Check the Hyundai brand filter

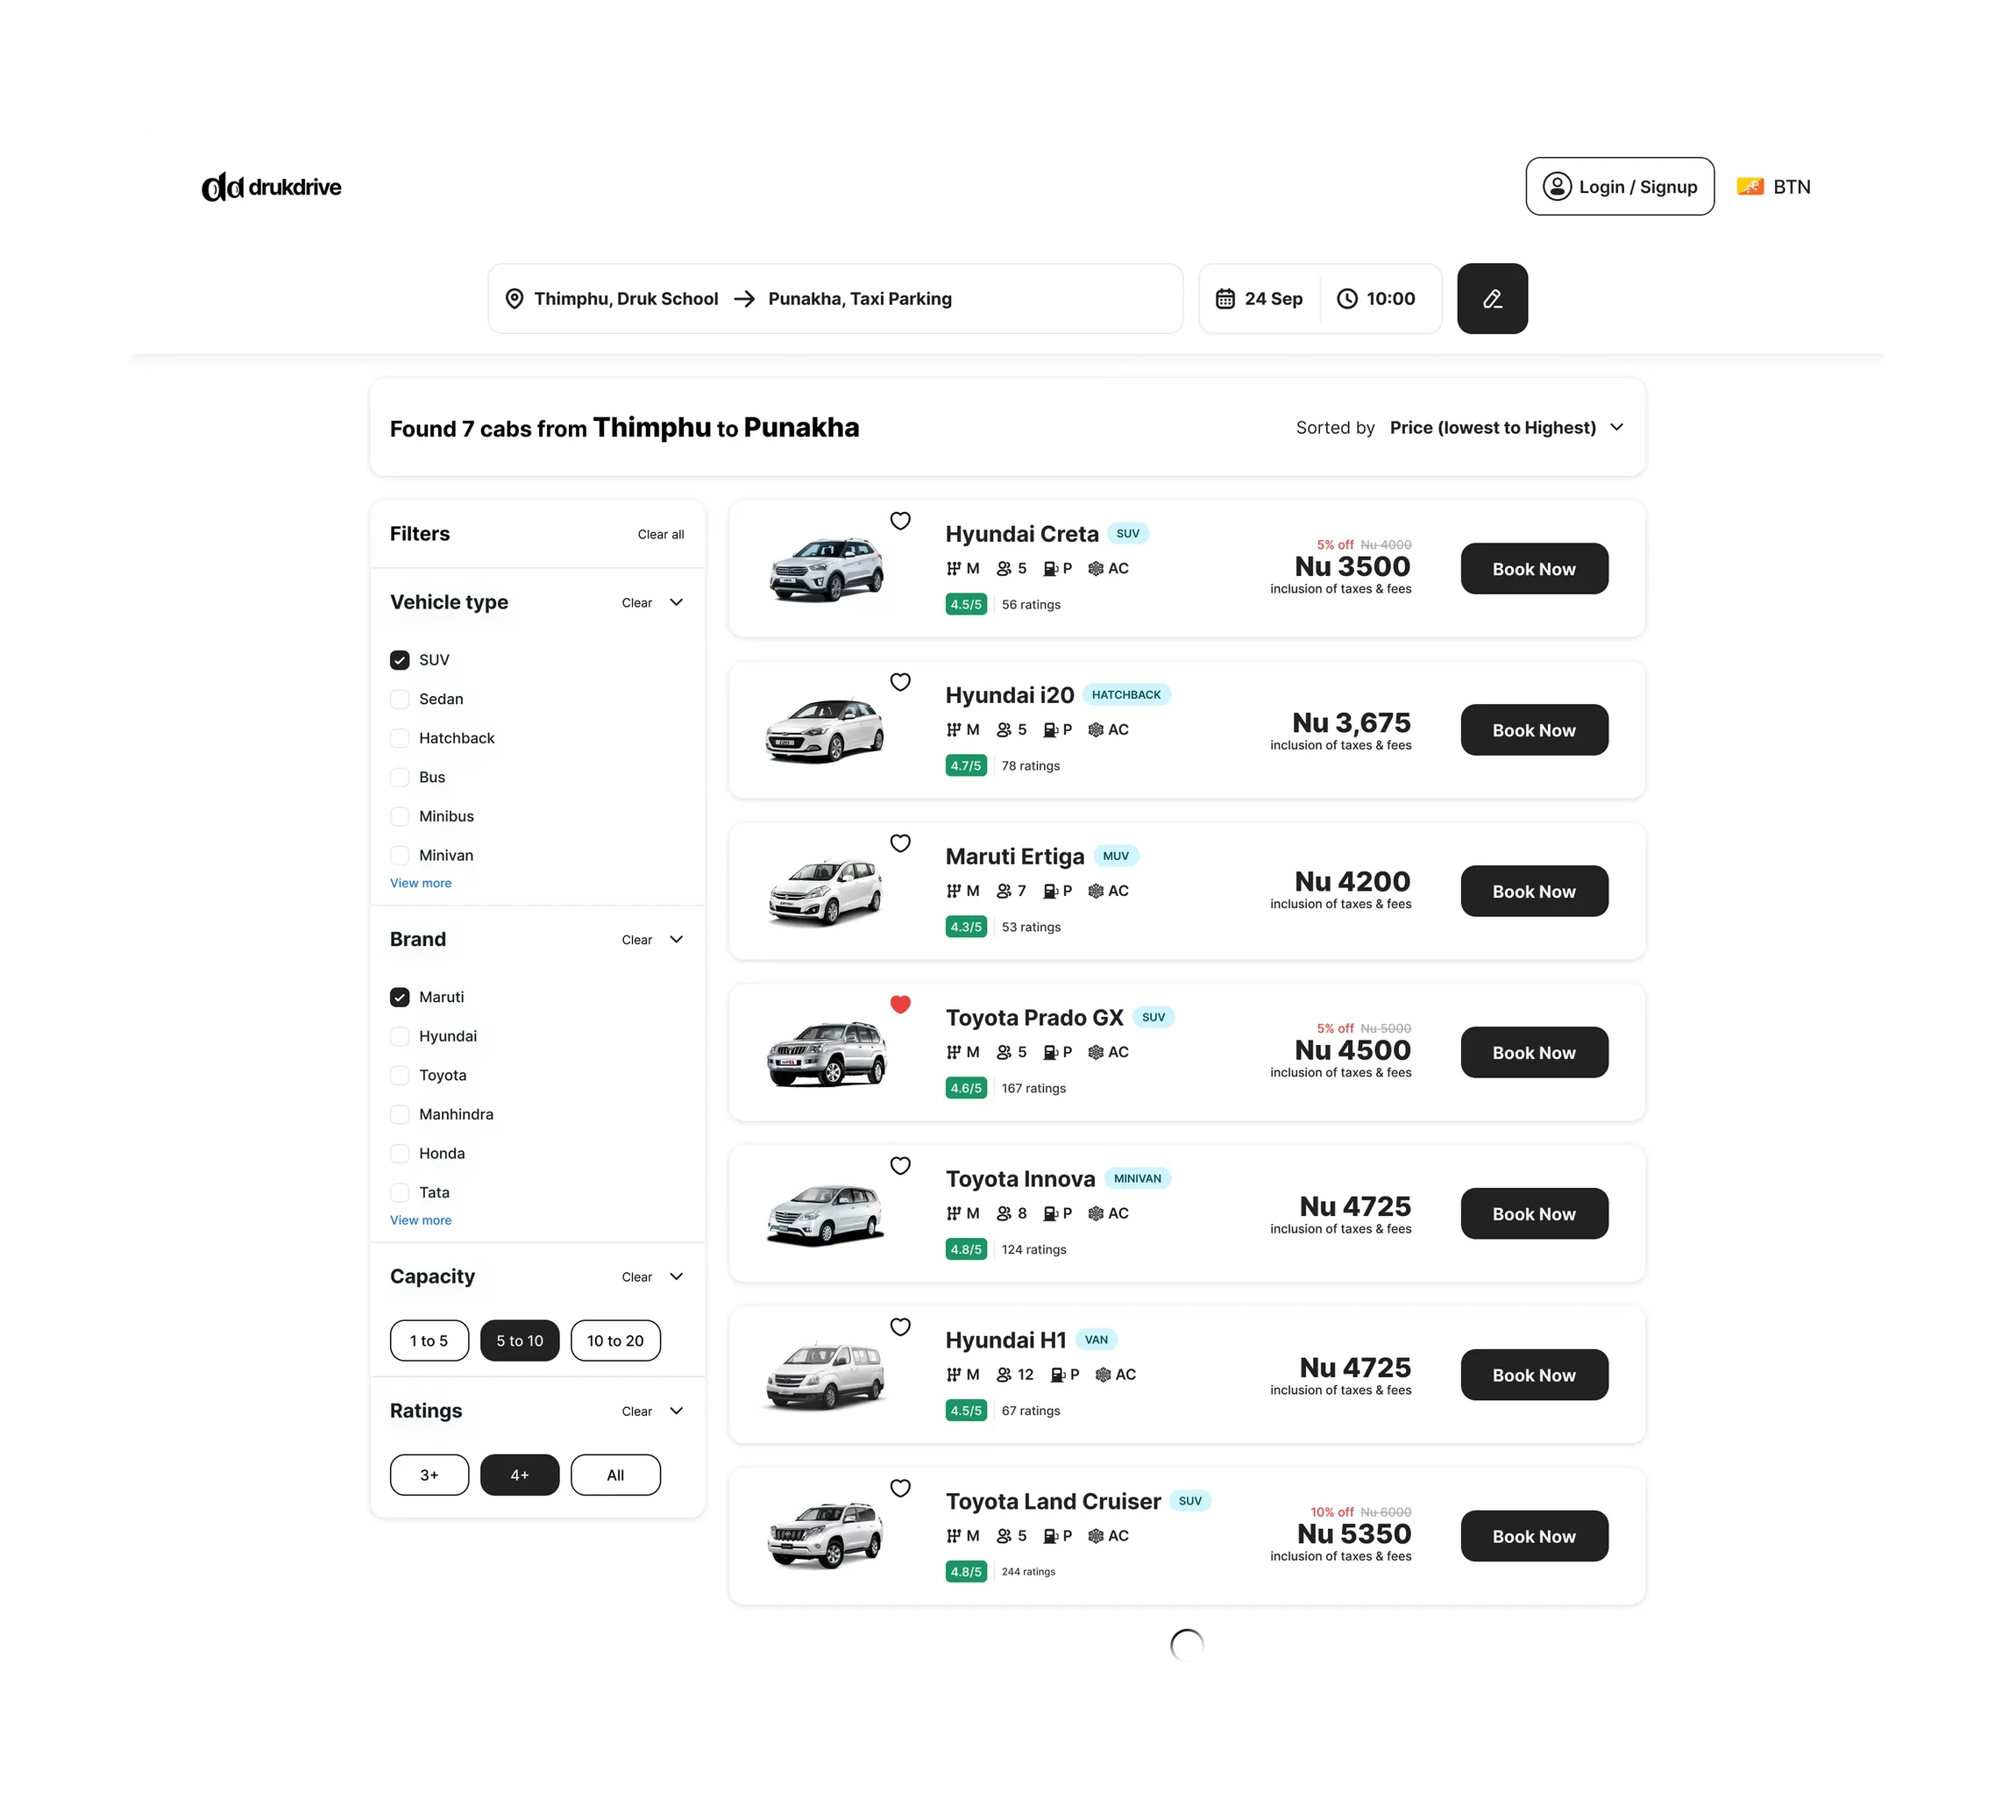[x=399, y=1036]
